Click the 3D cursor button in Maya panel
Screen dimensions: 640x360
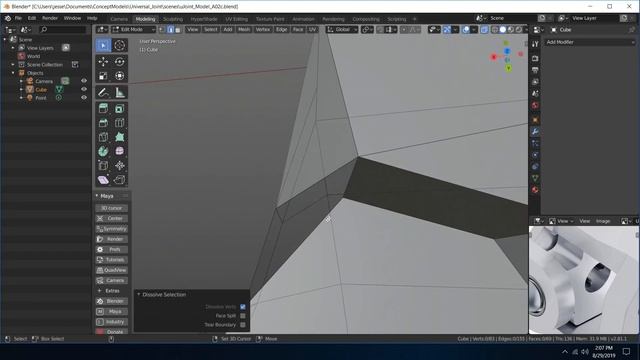point(111,208)
